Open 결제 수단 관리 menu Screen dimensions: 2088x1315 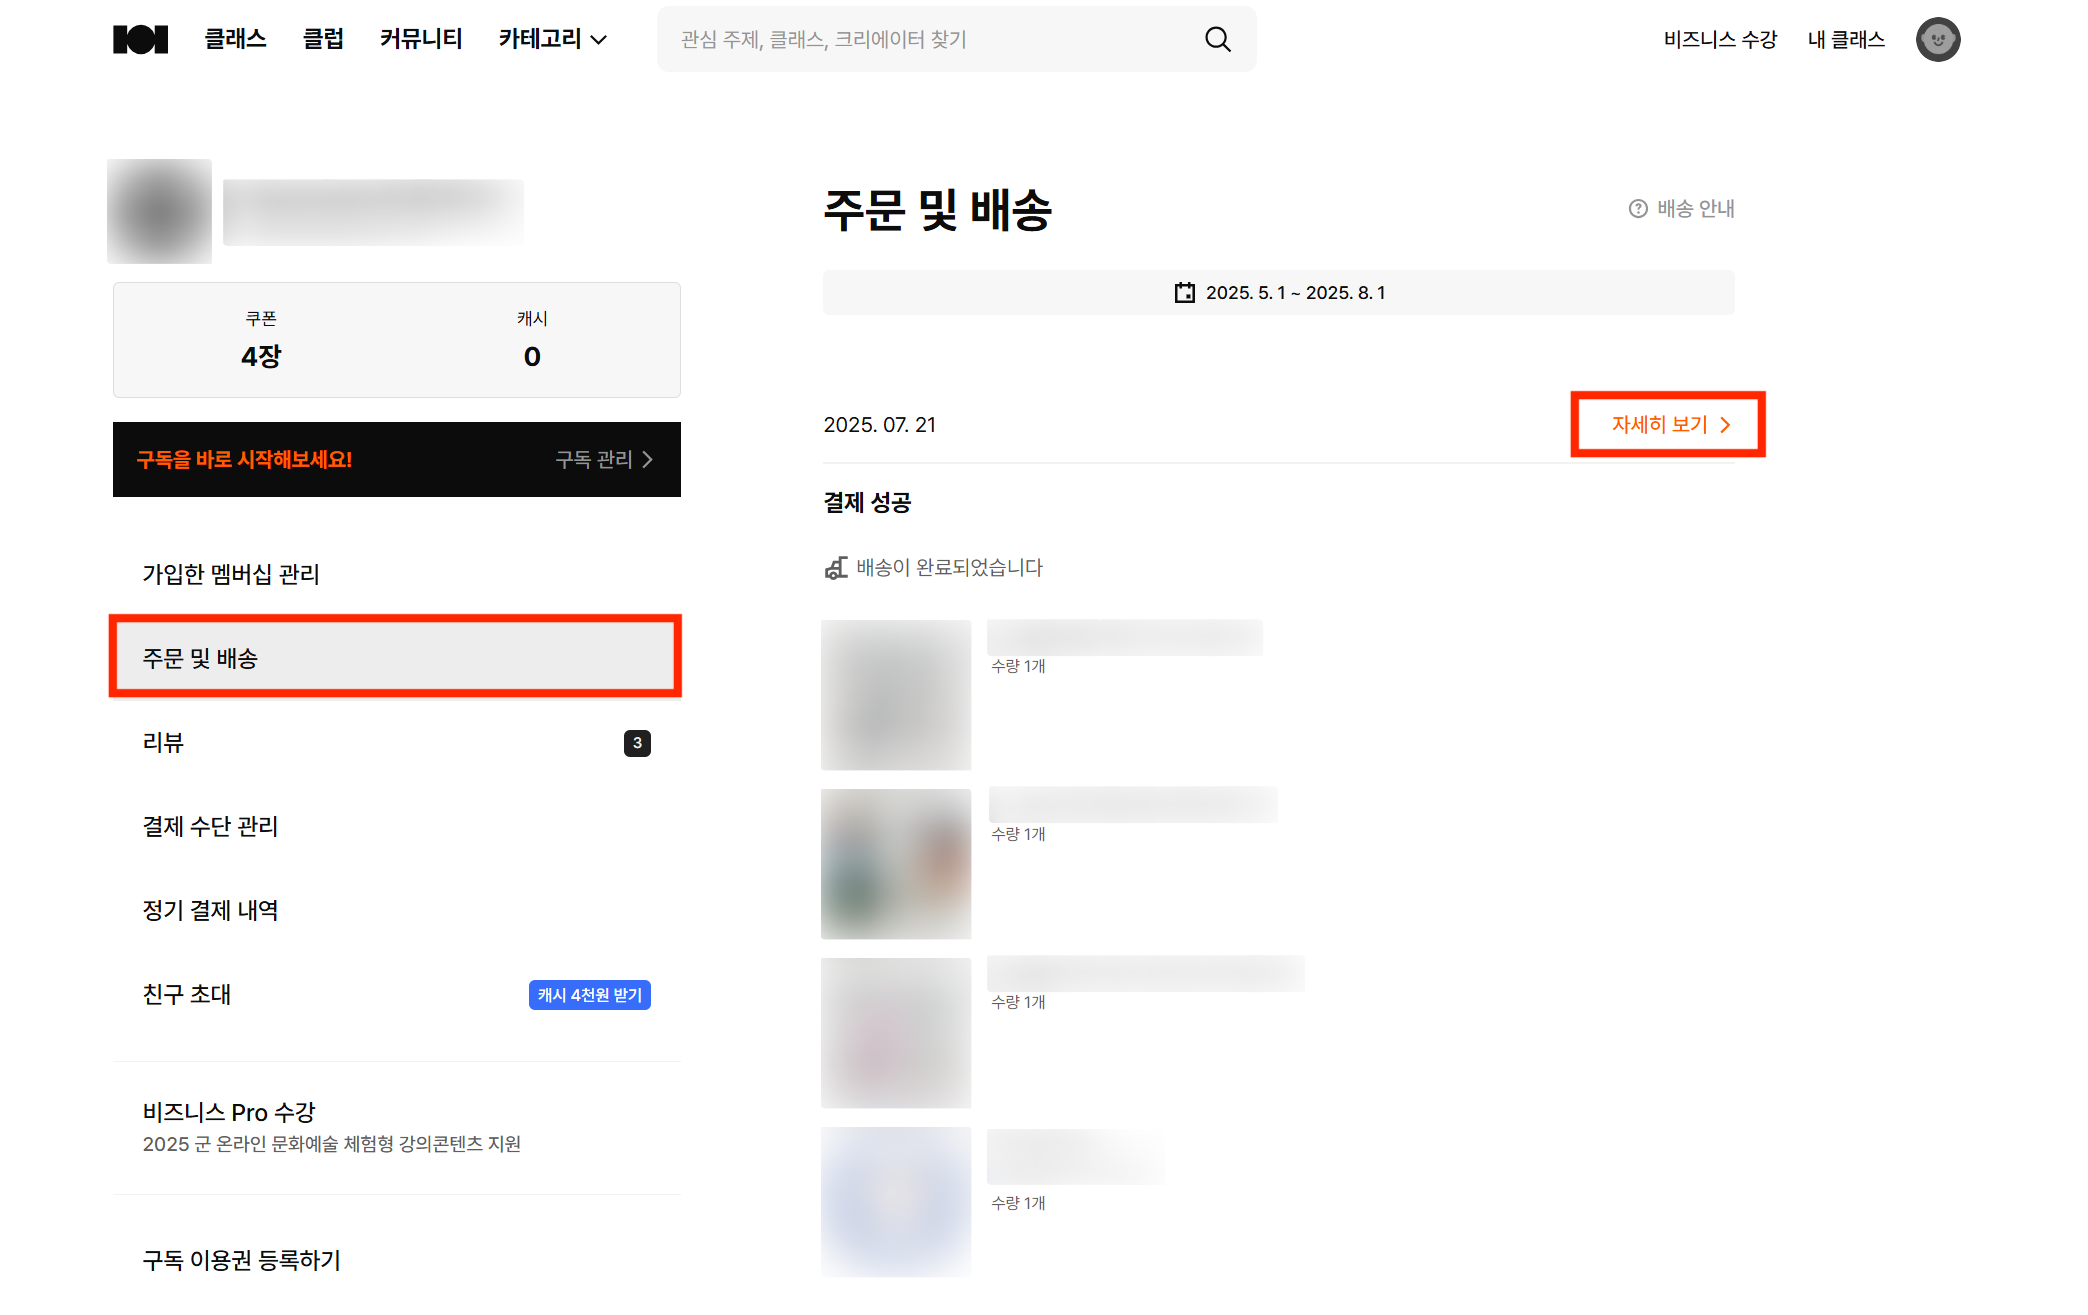pyautogui.click(x=210, y=826)
